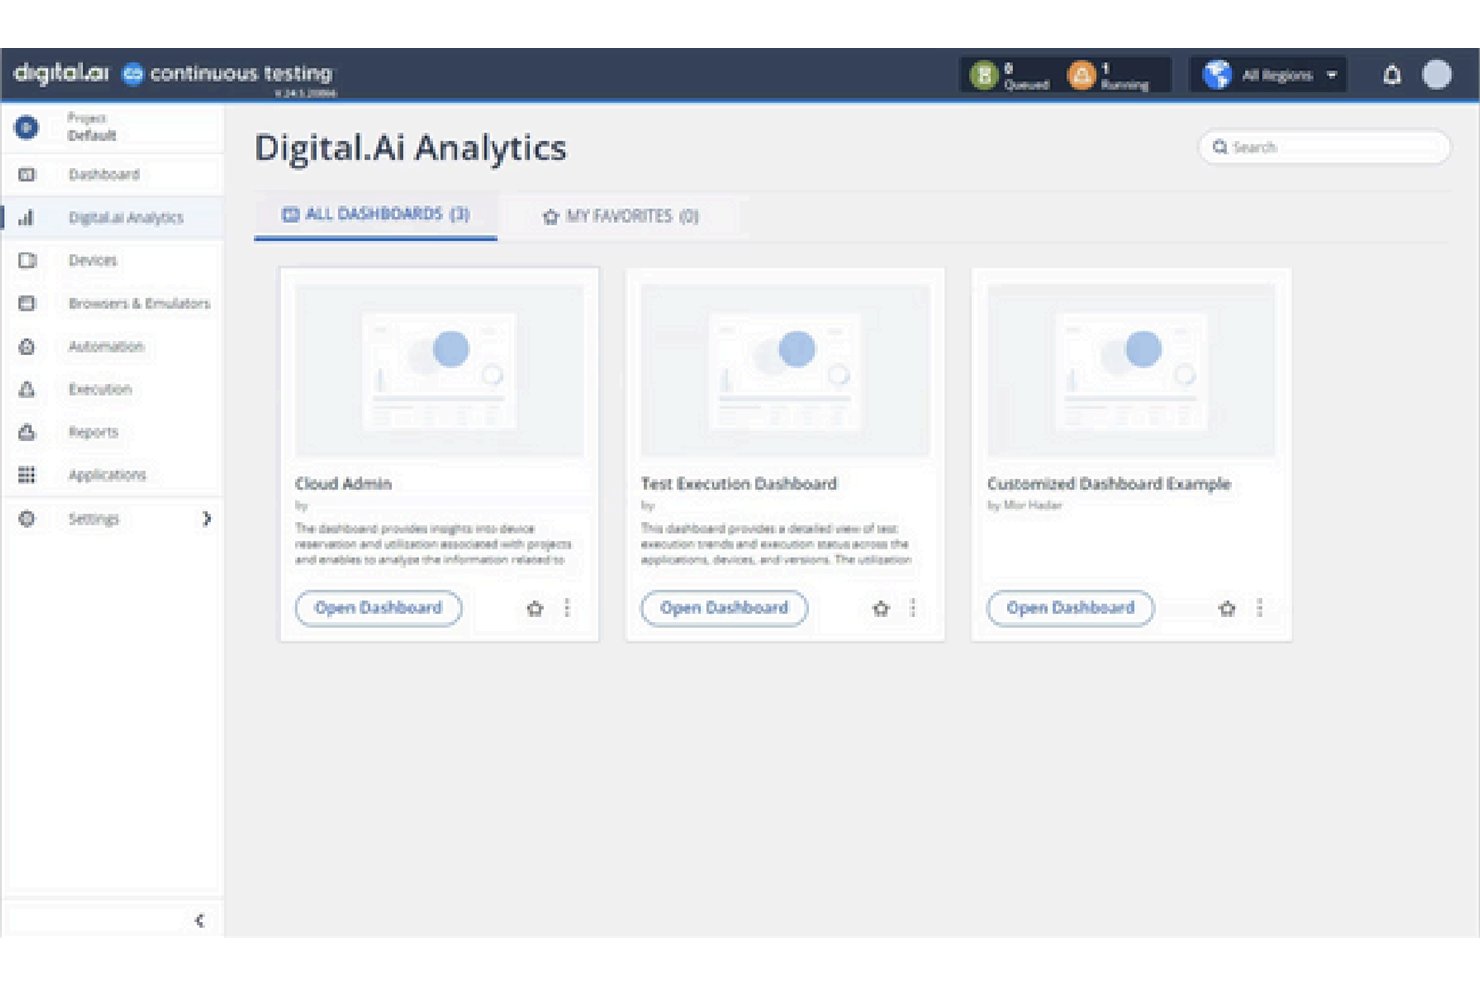Collapse the sidebar with the chevron

pyautogui.click(x=200, y=921)
